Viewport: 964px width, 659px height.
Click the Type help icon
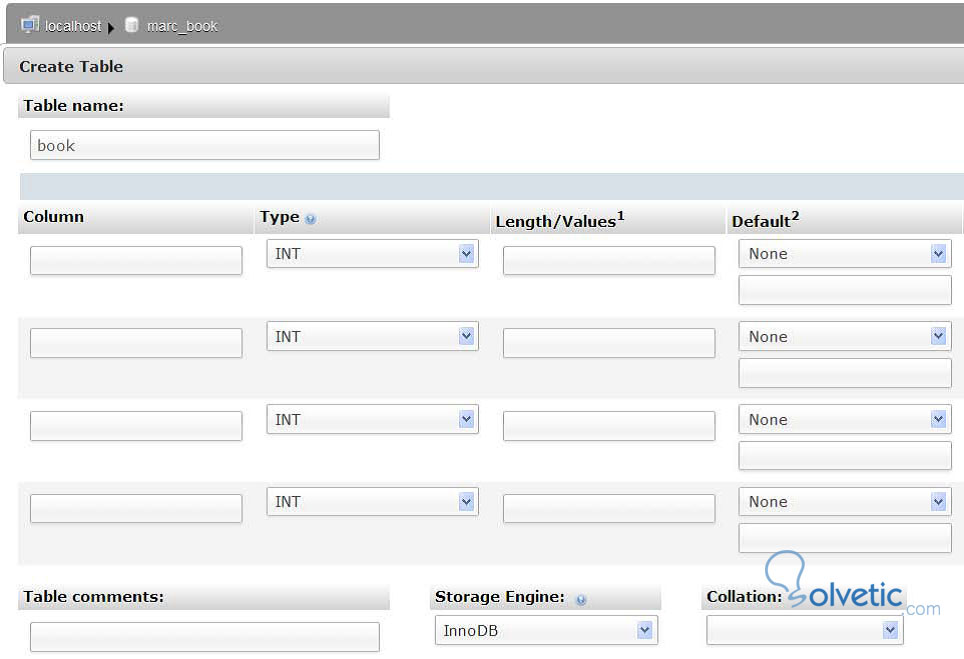(310, 219)
